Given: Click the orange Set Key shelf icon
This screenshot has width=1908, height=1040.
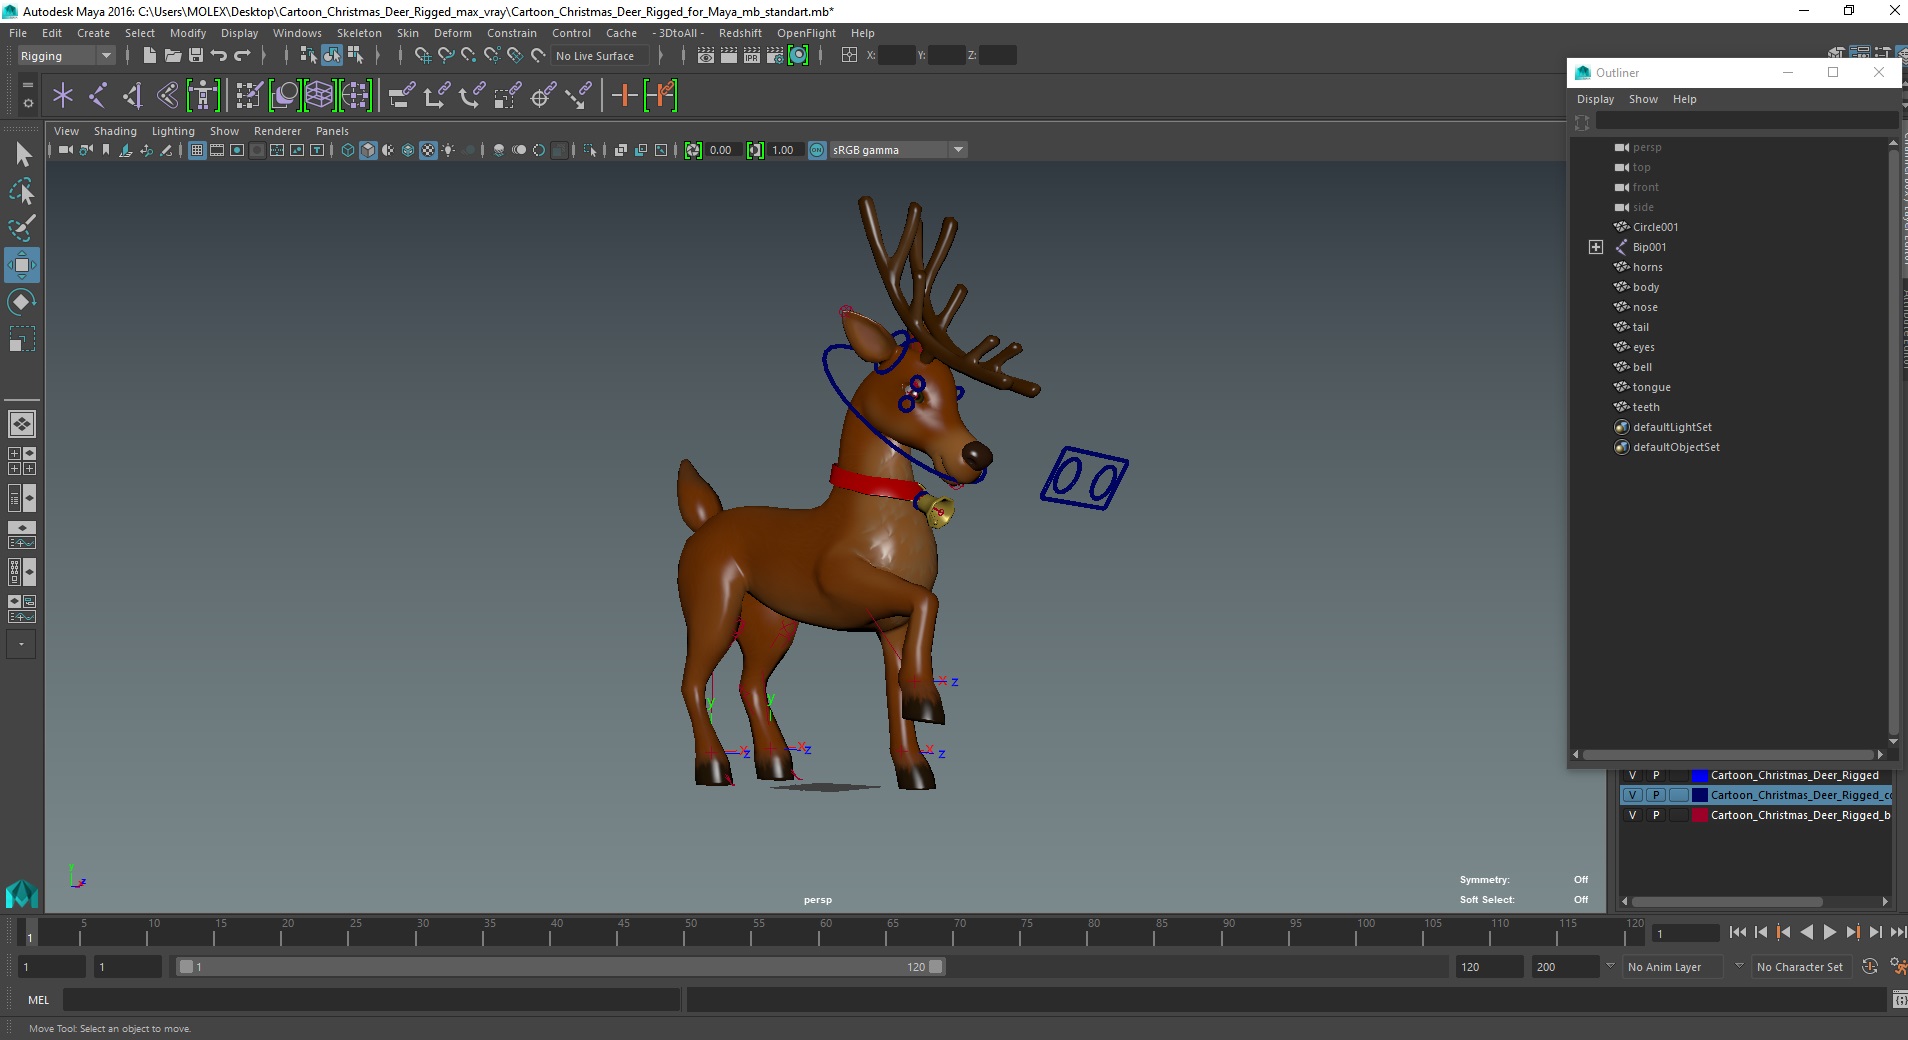Looking at the screenshot, I should [624, 96].
